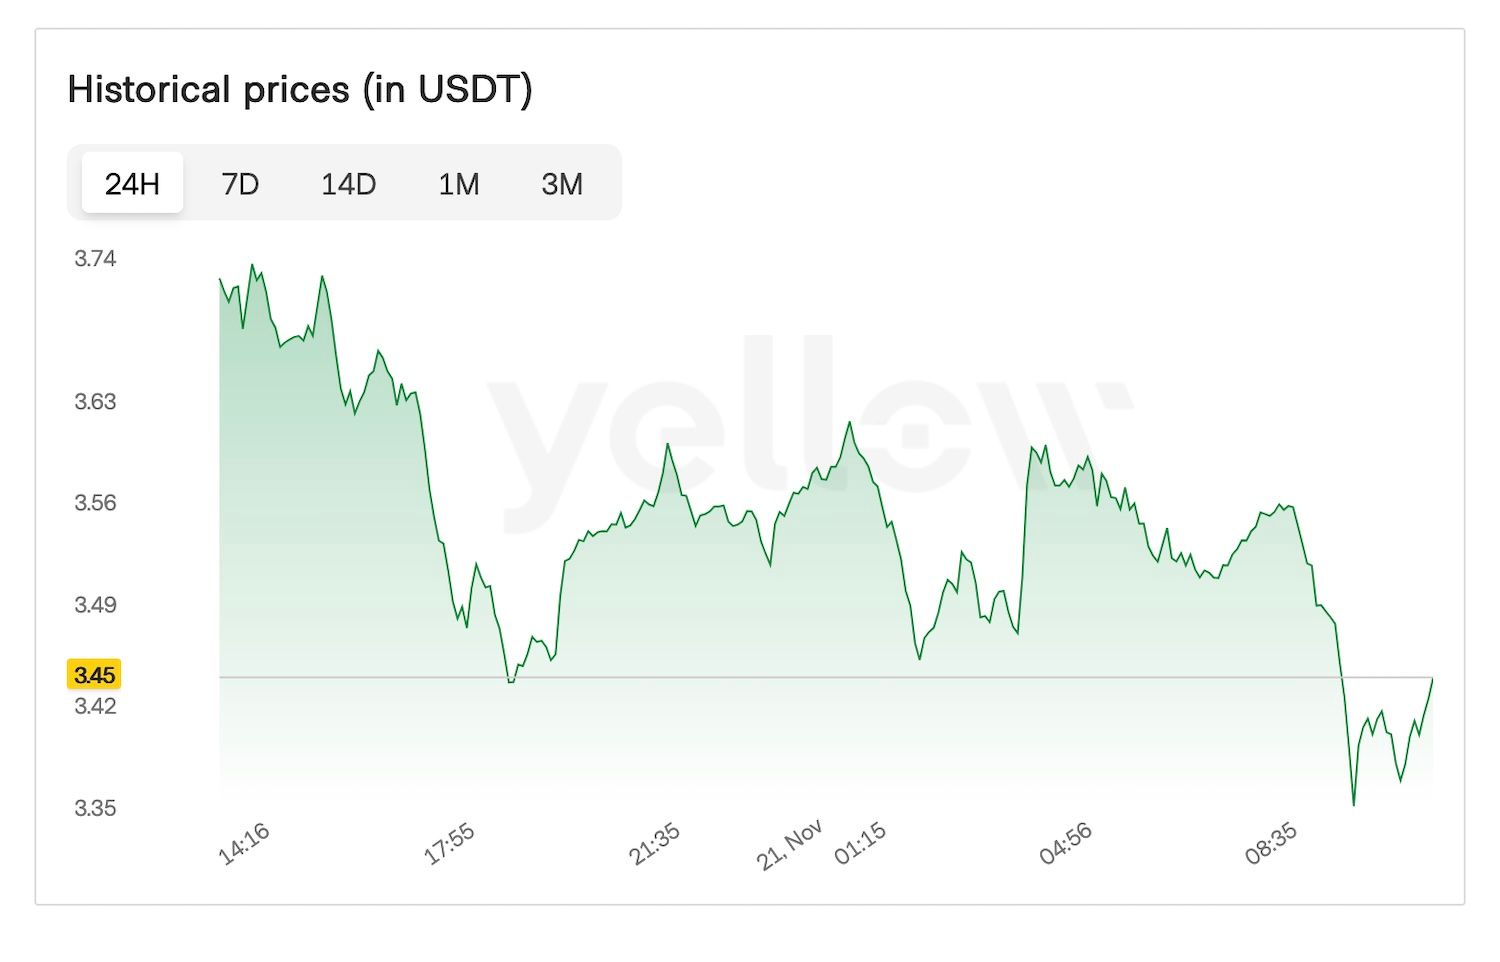Switch to the 7D price range

pyautogui.click(x=240, y=184)
